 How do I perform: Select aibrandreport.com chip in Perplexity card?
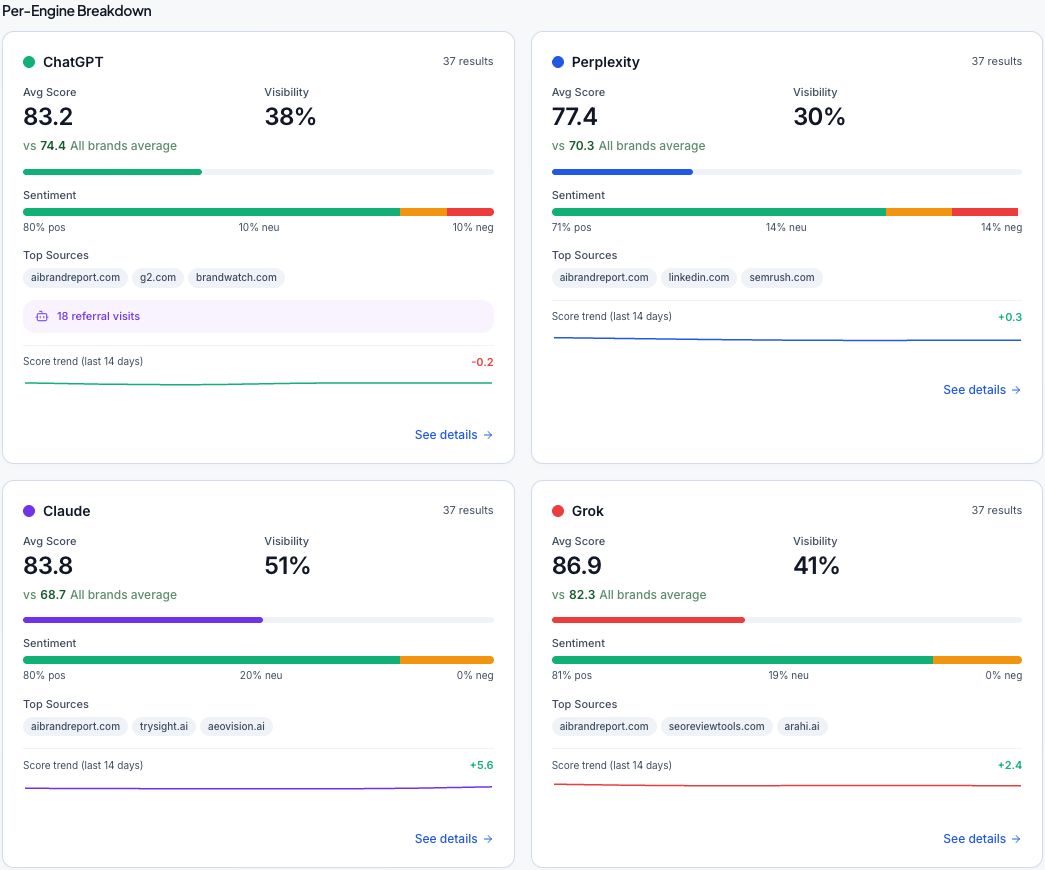click(x=604, y=277)
